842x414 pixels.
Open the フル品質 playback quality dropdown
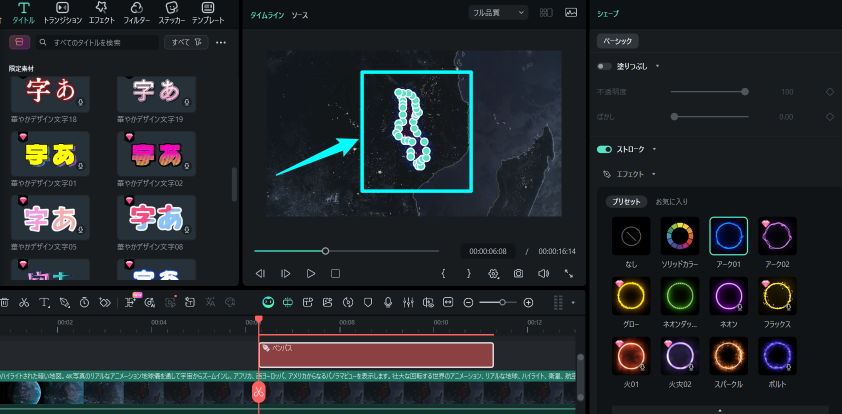click(499, 13)
